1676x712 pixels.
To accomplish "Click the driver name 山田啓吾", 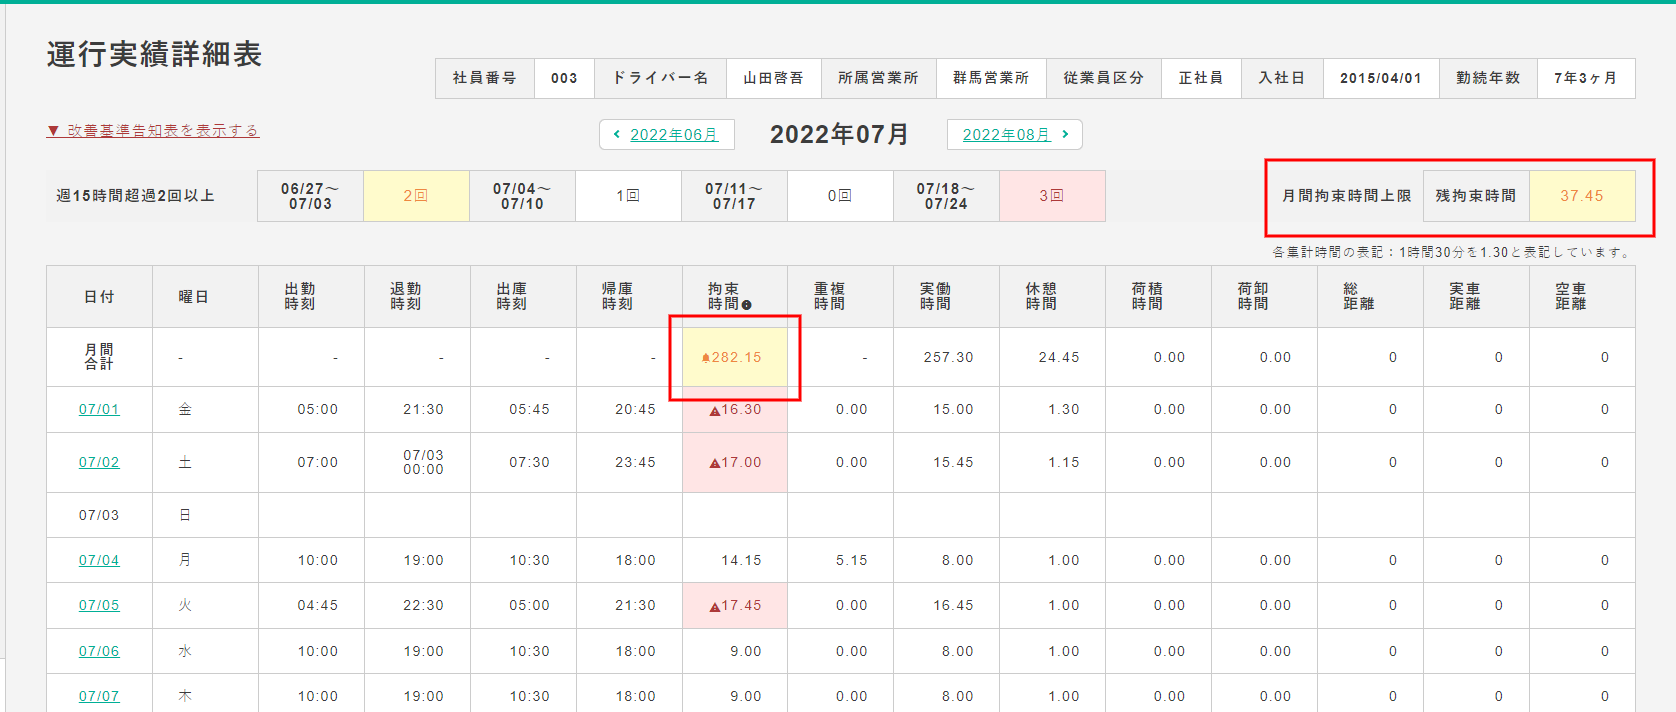I will point(773,78).
